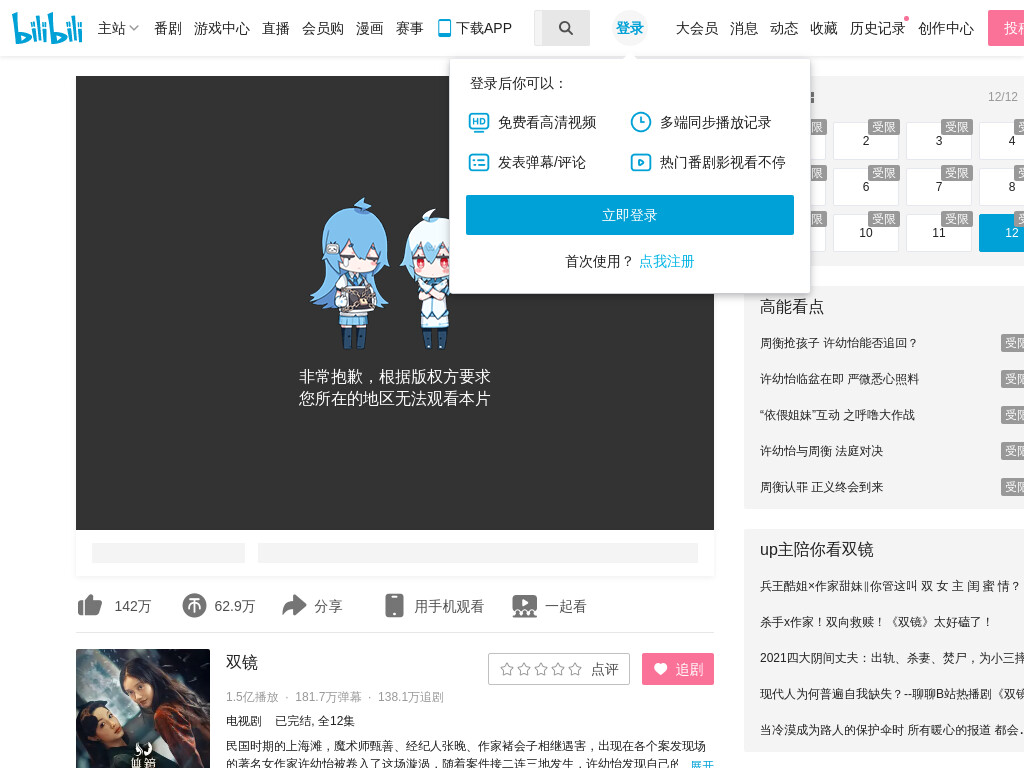Click the fifth rating star
1024x768 pixels.
(575, 669)
